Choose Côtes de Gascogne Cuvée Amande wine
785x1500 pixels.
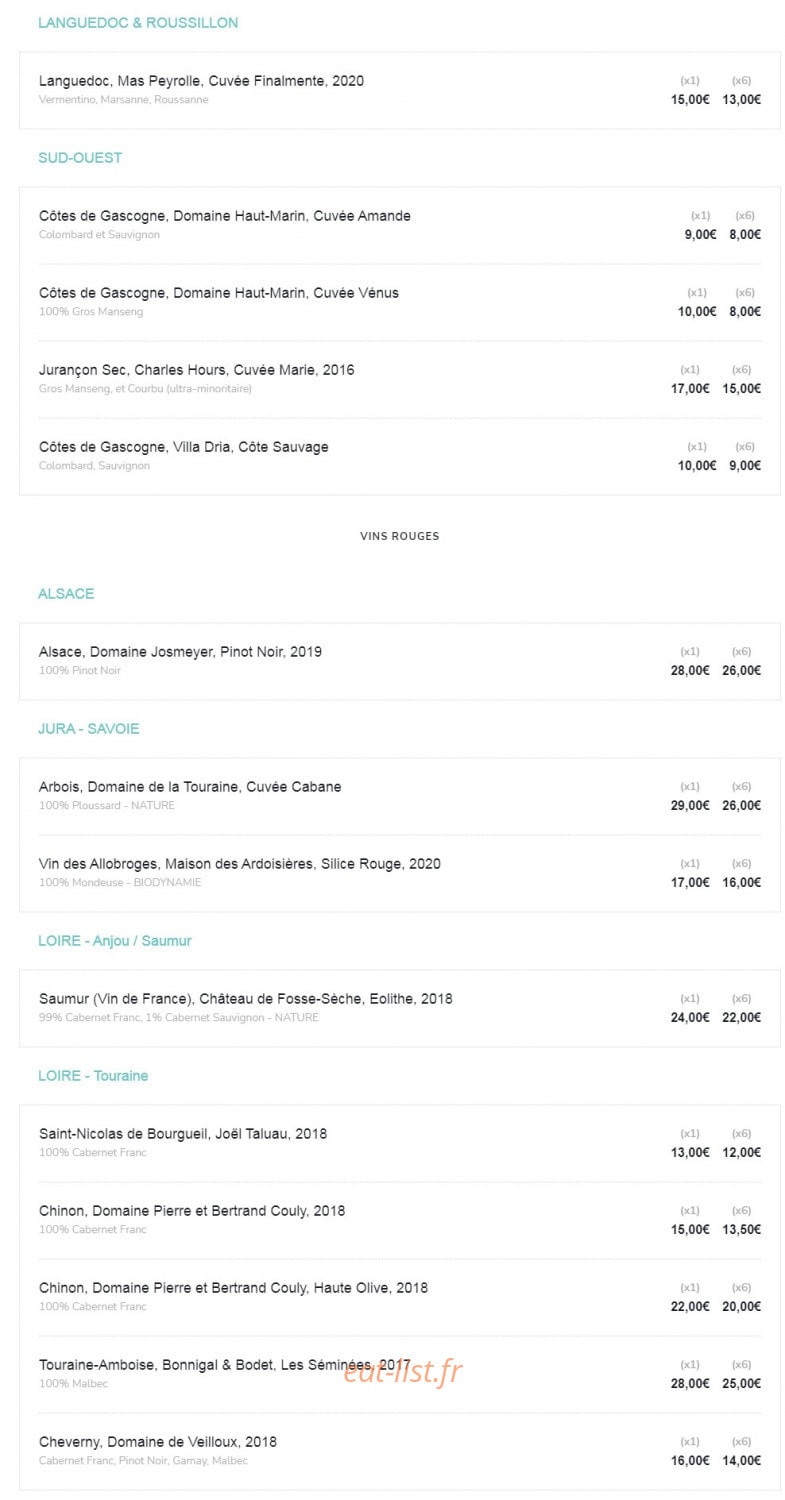pyautogui.click(x=225, y=216)
